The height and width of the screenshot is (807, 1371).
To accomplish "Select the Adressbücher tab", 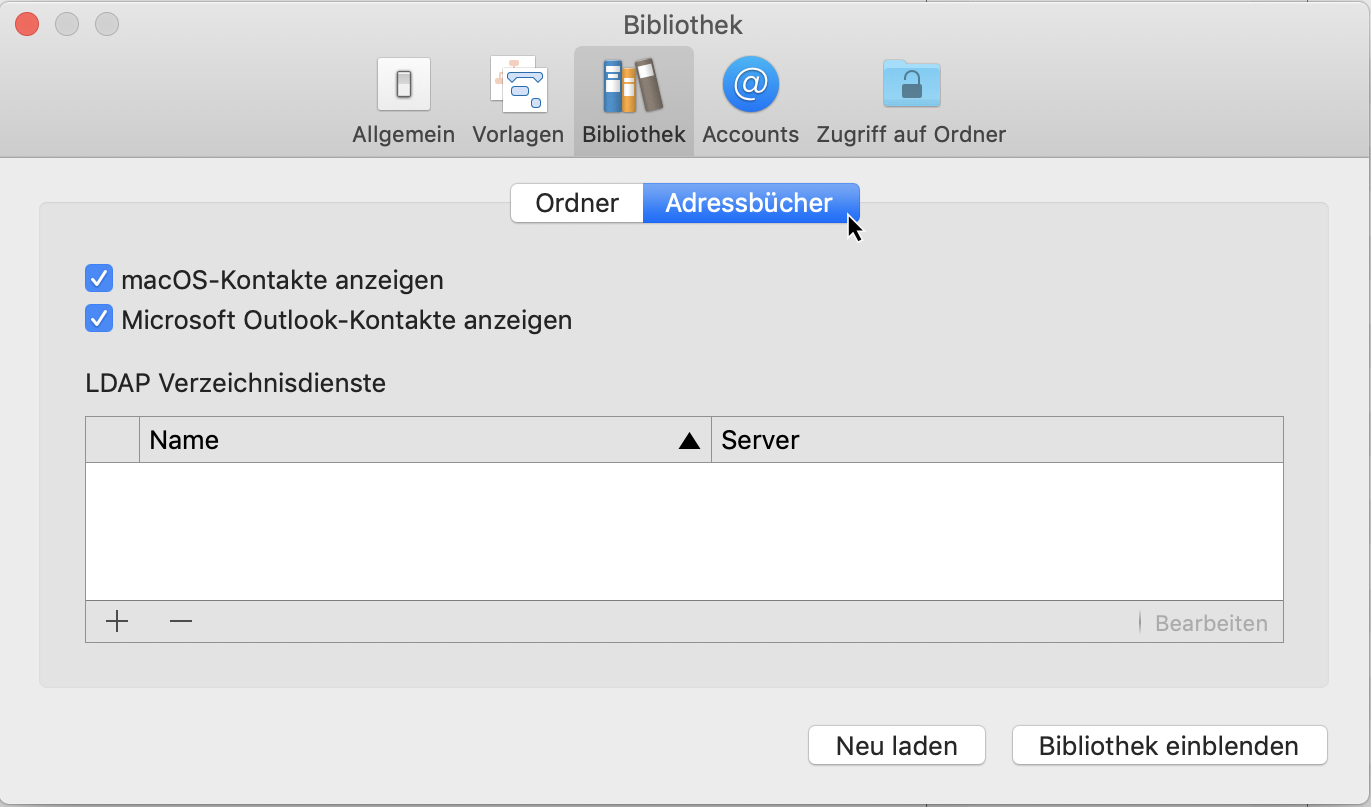I will [751, 202].
